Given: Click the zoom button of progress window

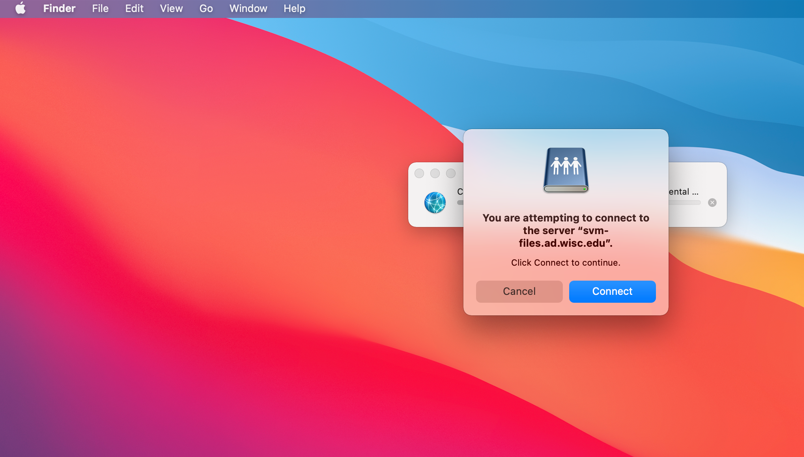Looking at the screenshot, I should [451, 174].
